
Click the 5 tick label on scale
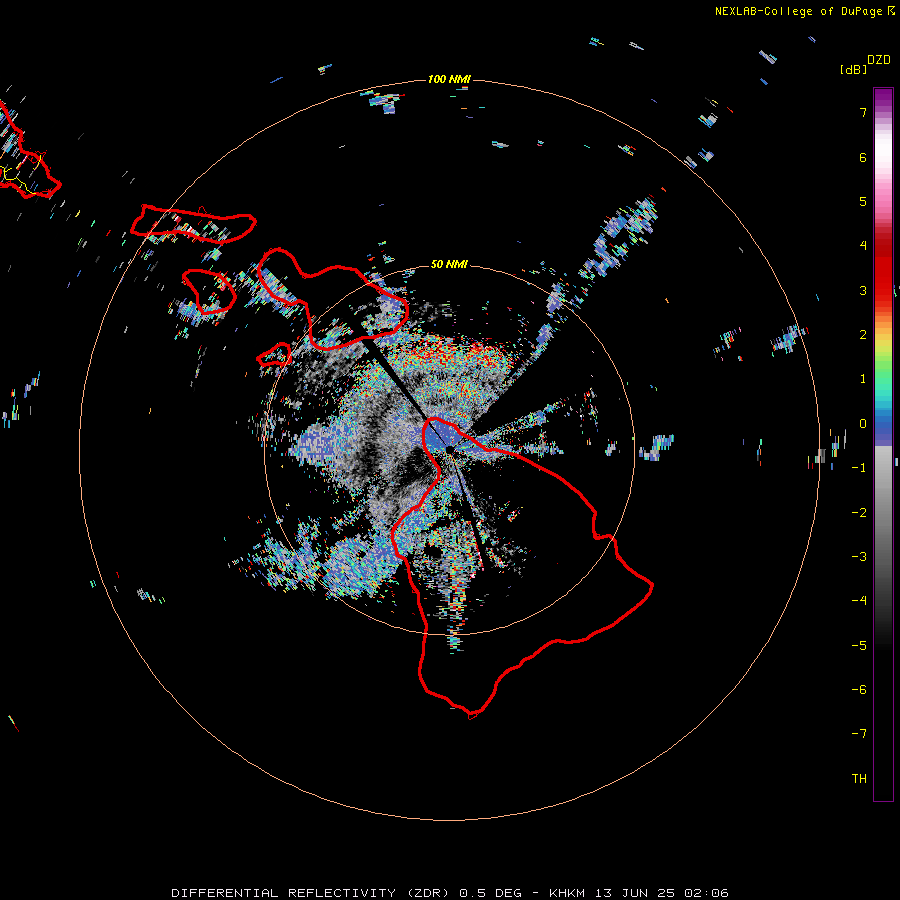tap(863, 201)
